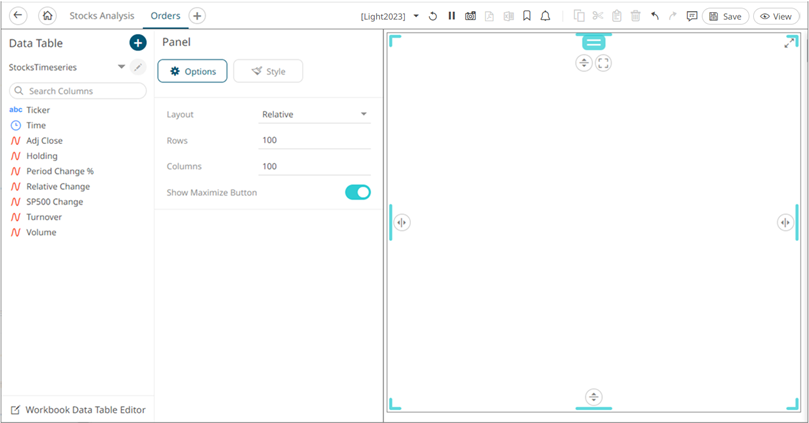
Task: Open the Workbook Data Table Editor link
Action: [78, 410]
